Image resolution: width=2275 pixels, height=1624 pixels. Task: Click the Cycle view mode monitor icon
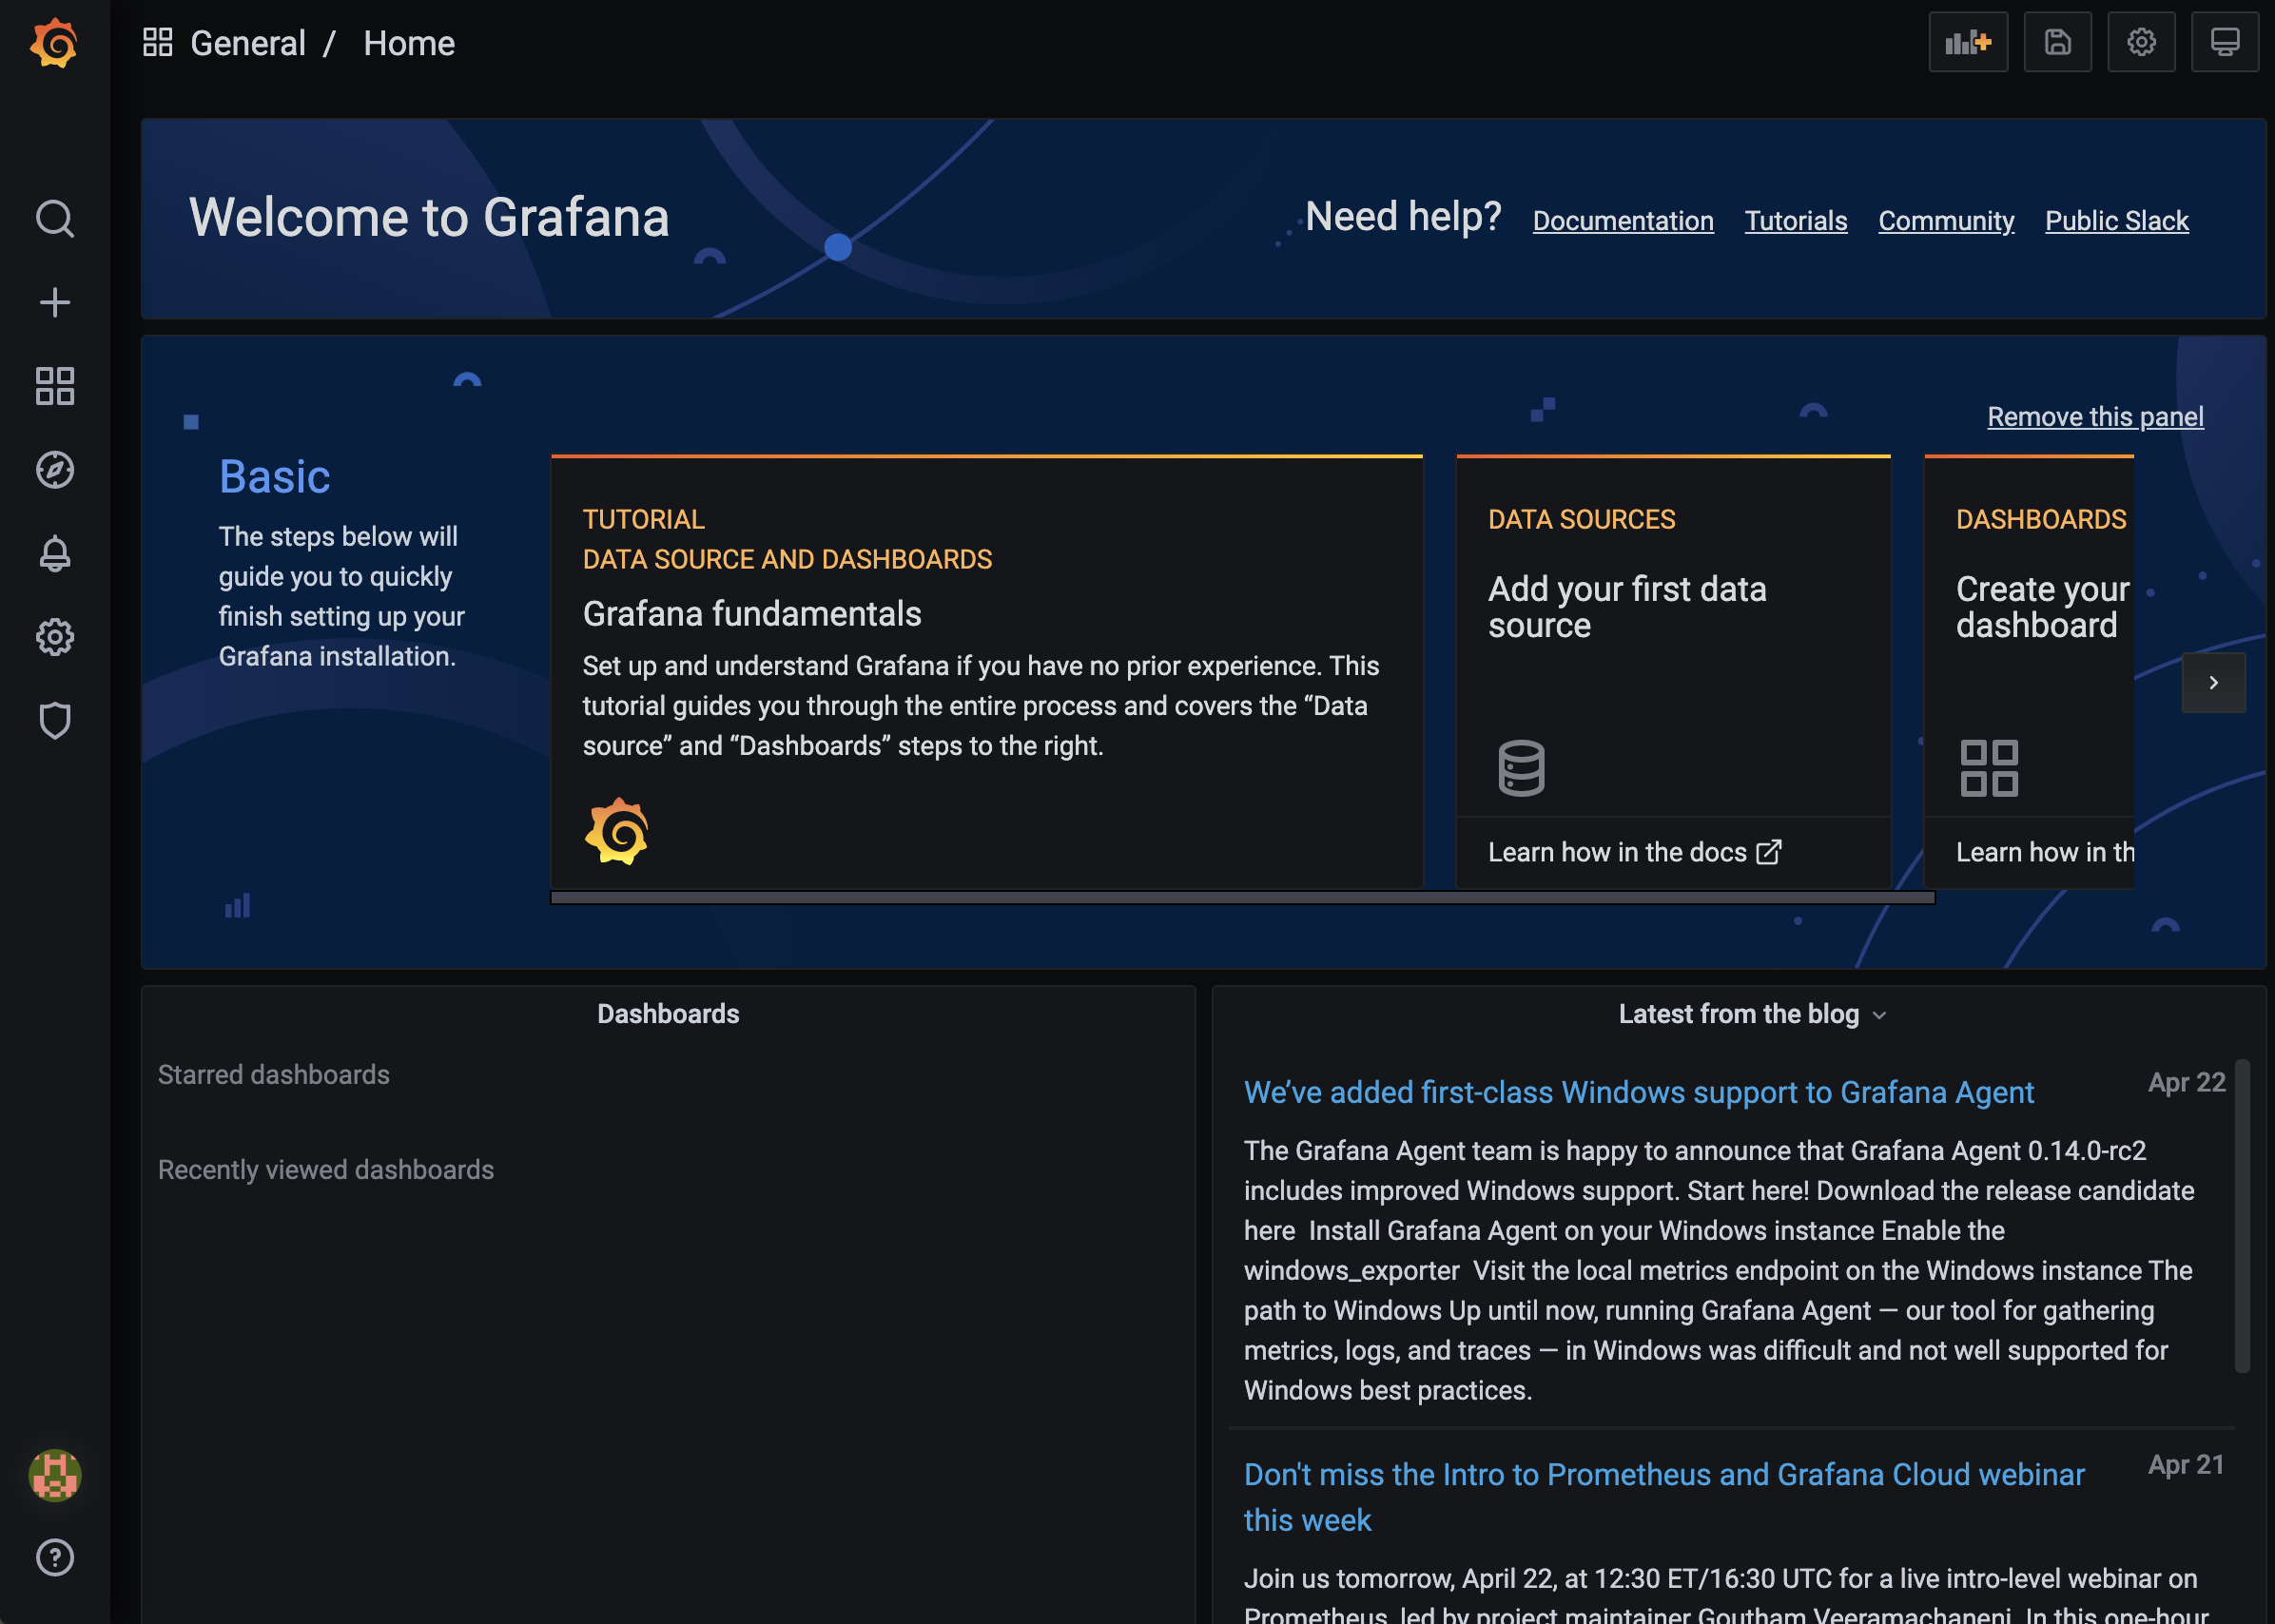pyautogui.click(x=2225, y=42)
